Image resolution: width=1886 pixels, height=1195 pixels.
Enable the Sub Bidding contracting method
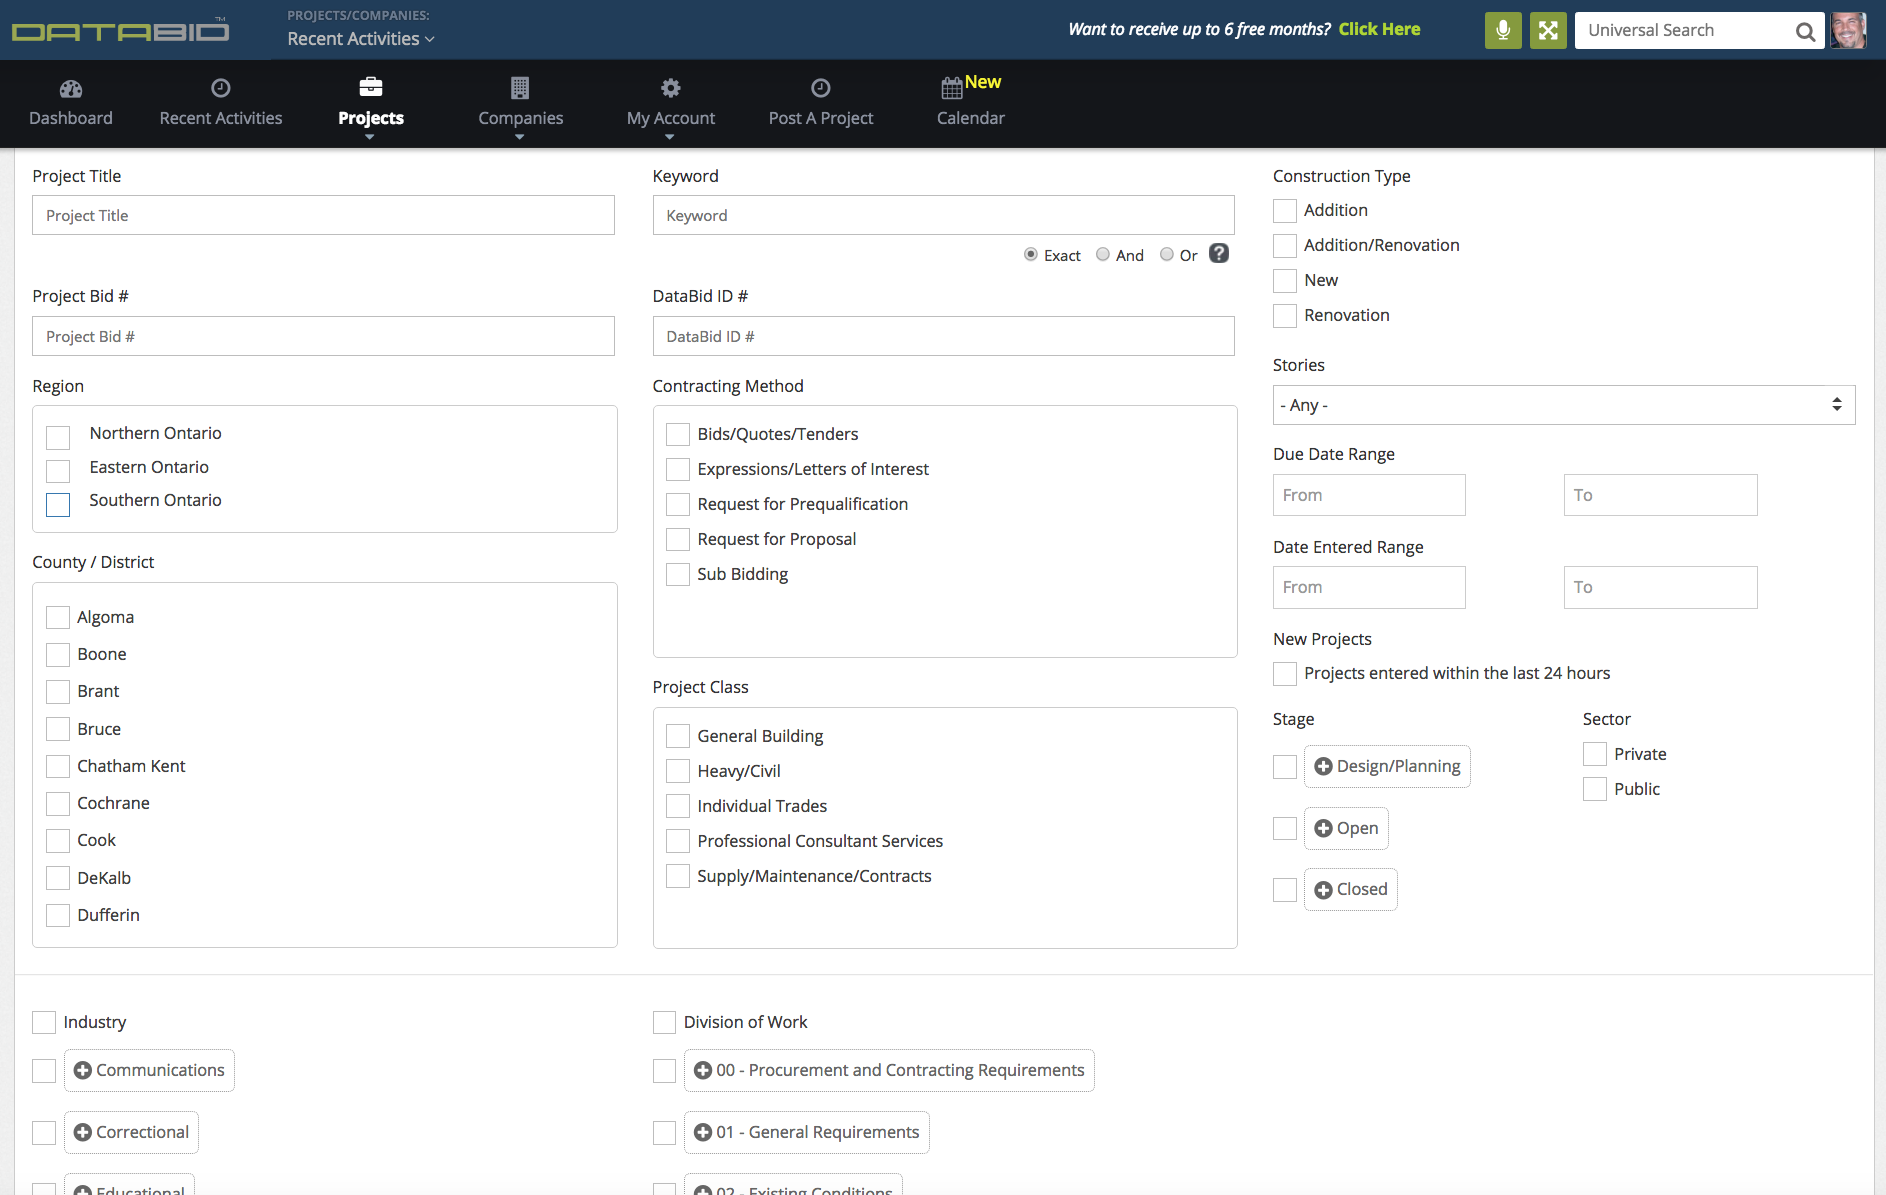point(677,574)
